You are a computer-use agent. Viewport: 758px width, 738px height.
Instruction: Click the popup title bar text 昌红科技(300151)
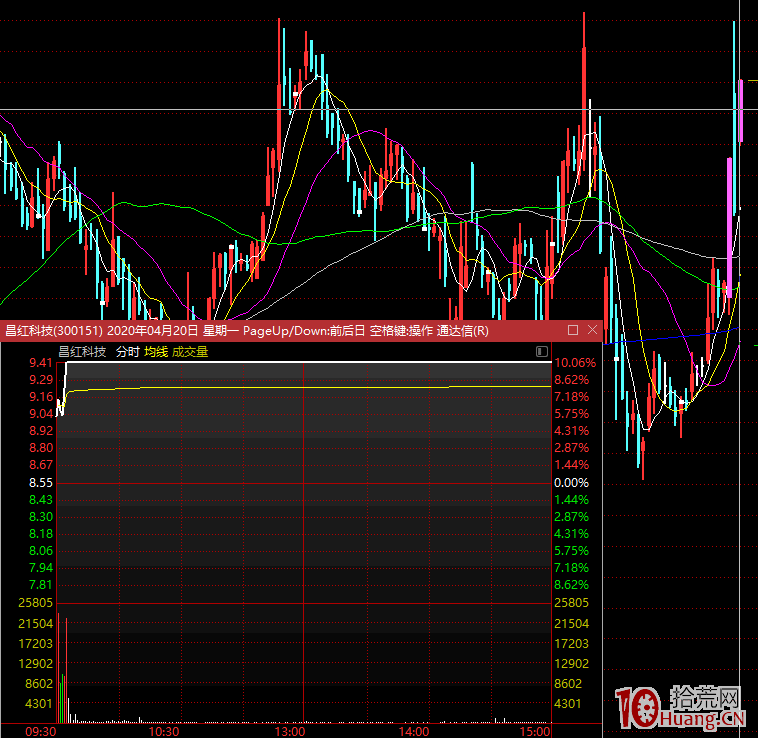point(54,331)
